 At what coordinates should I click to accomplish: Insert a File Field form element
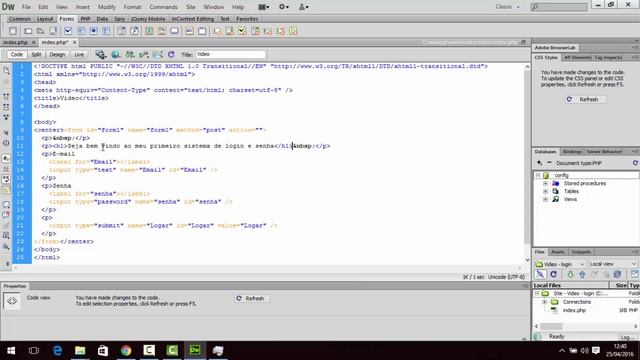point(162,31)
